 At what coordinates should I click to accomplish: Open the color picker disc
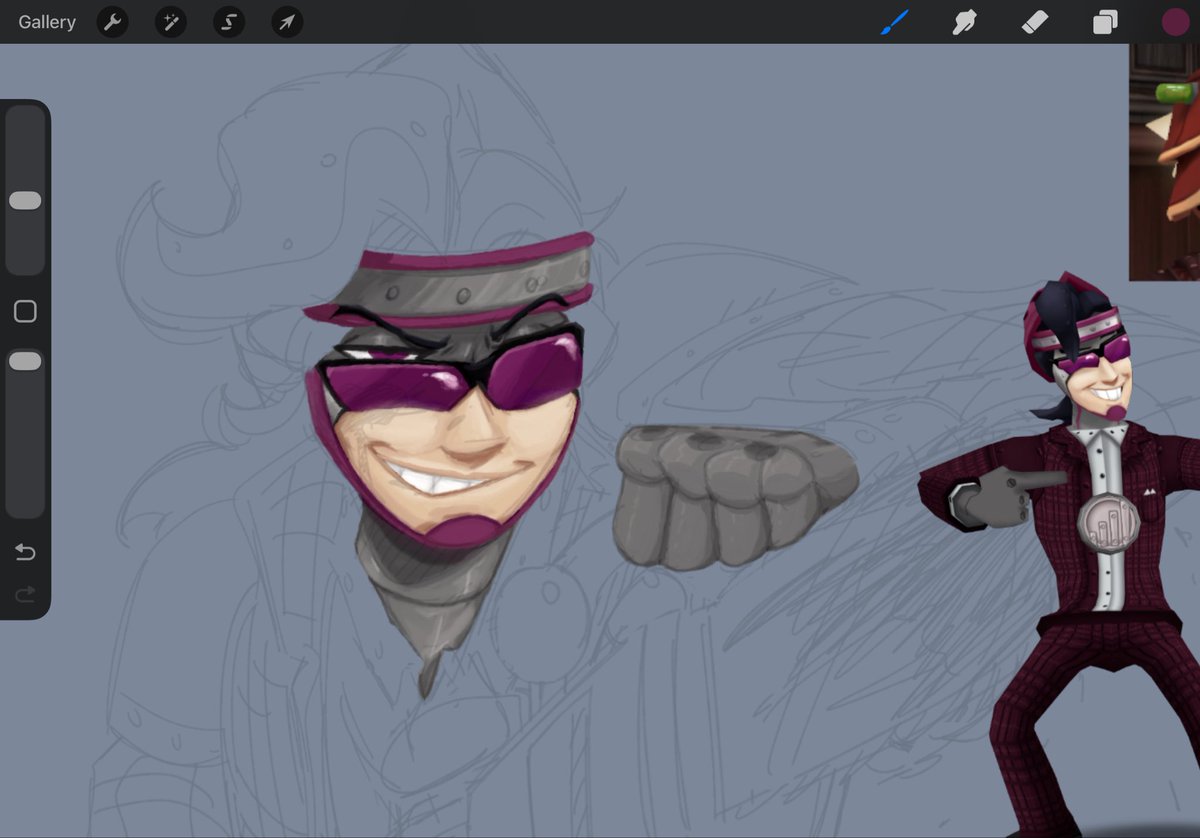(x=1174, y=20)
